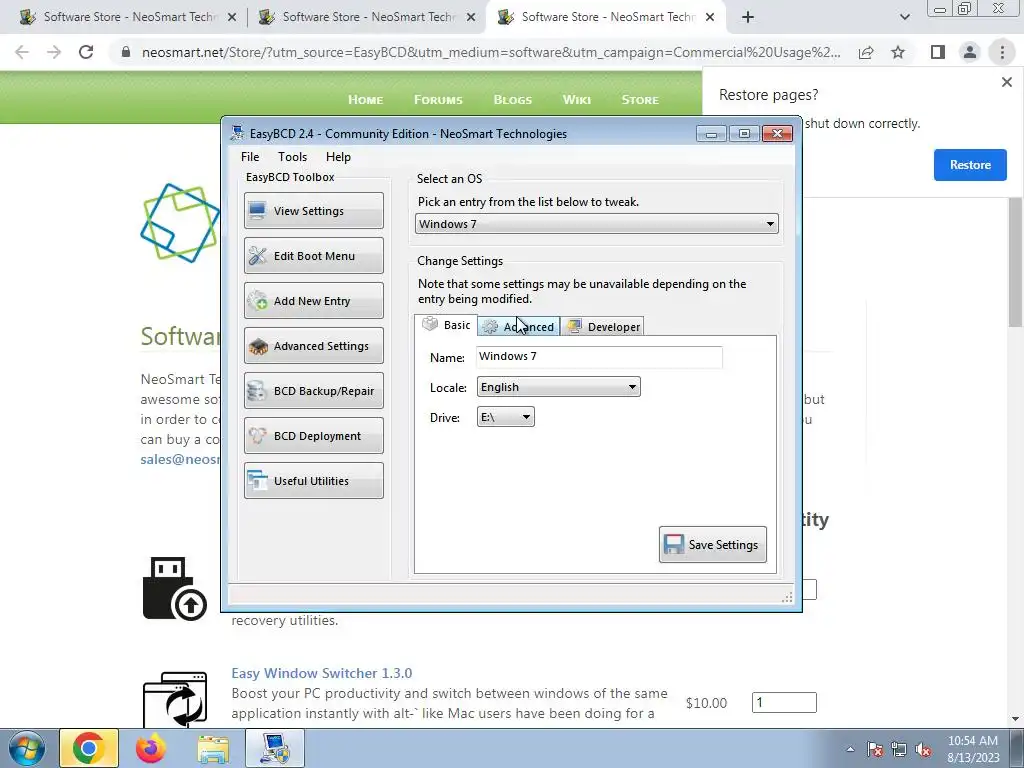Open the Home link on NeoSmart page
The width and height of the screenshot is (1024, 768).
[x=365, y=99]
